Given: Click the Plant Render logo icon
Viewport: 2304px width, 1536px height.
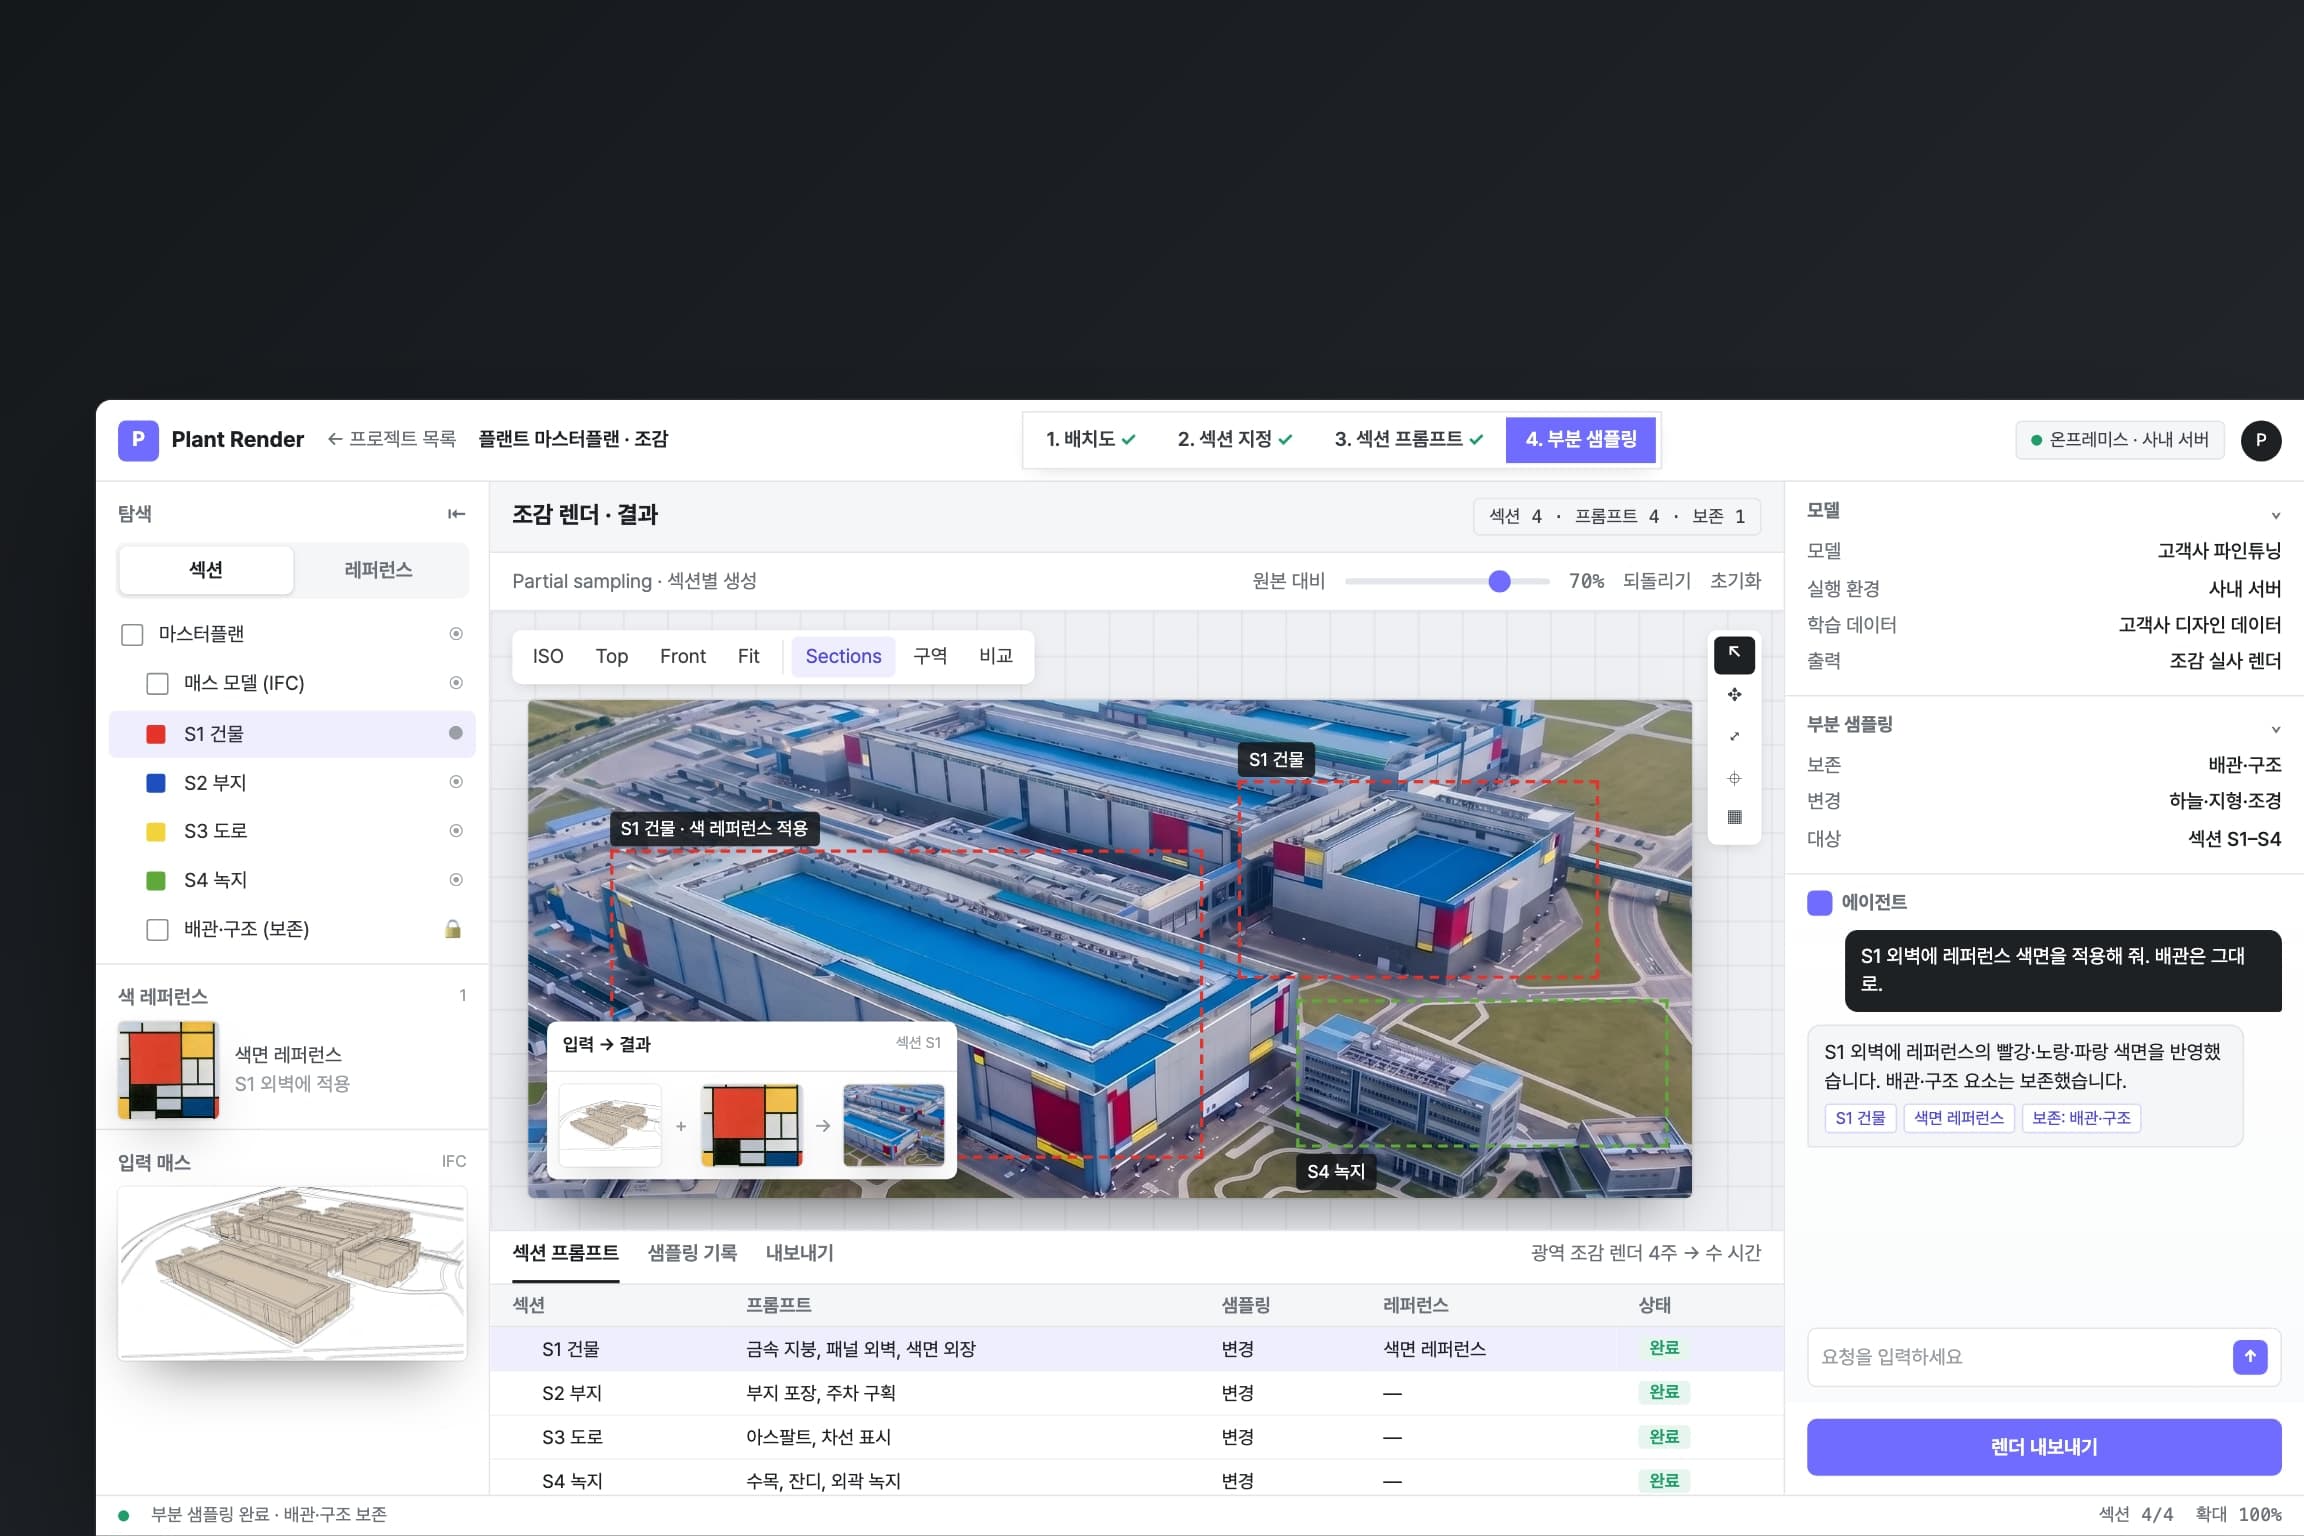Looking at the screenshot, I should coord(138,440).
